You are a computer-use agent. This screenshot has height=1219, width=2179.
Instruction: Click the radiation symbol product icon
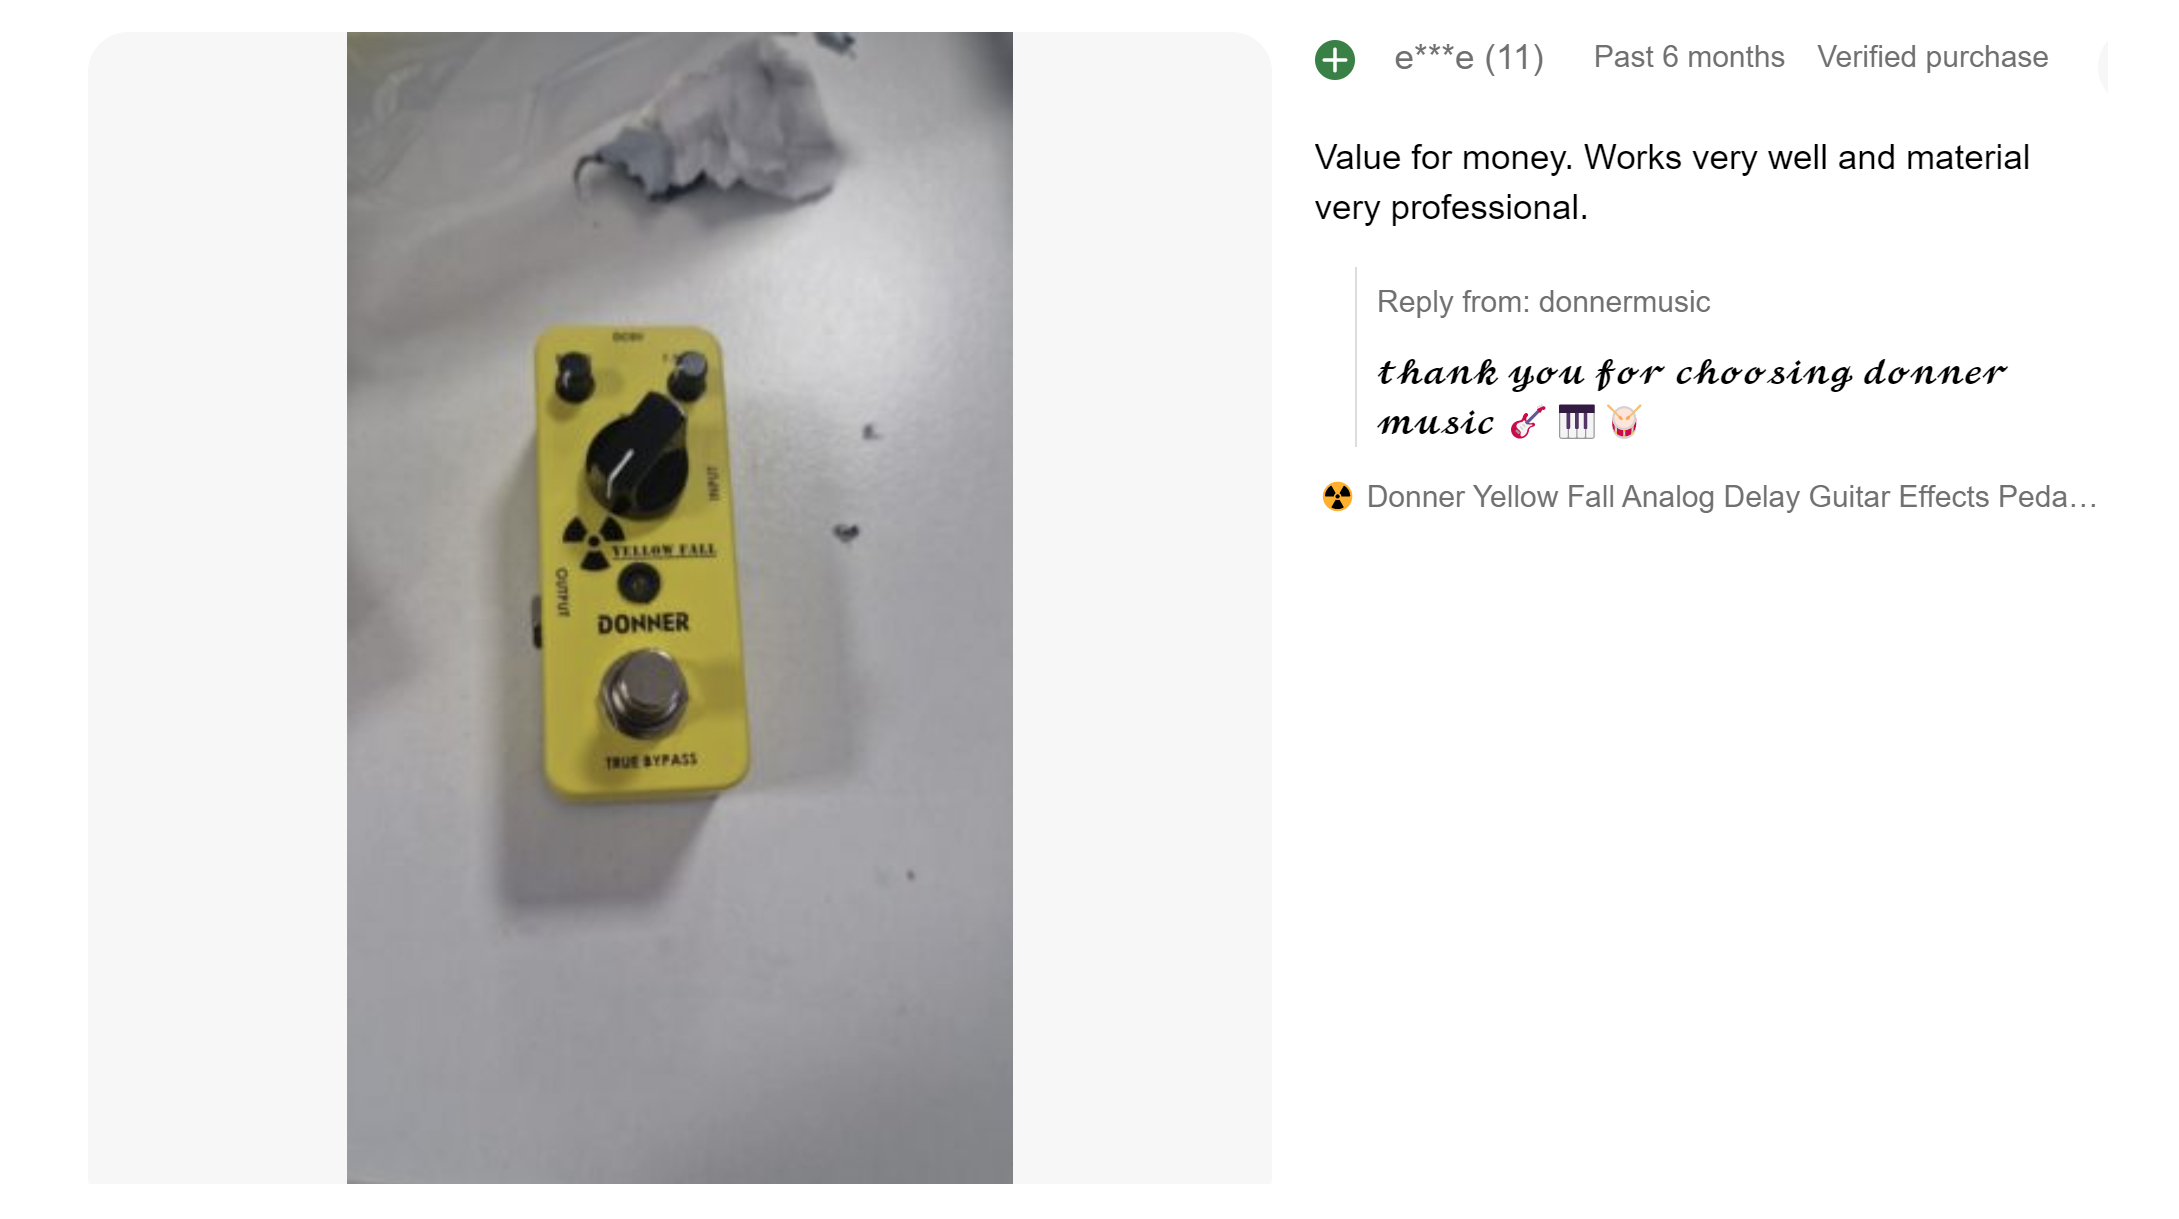pos(1336,497)
